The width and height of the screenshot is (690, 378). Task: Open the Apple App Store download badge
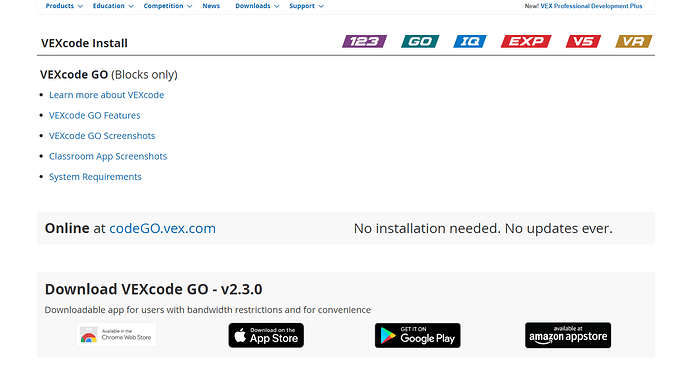point(266,335)
